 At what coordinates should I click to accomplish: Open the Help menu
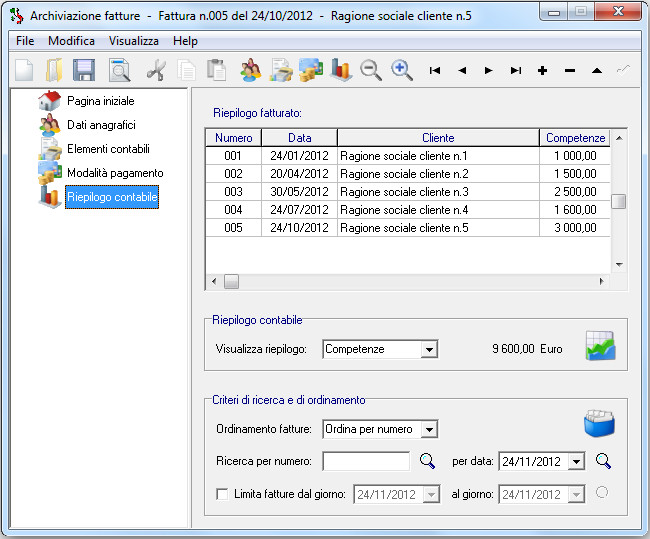tap(185, 41)
